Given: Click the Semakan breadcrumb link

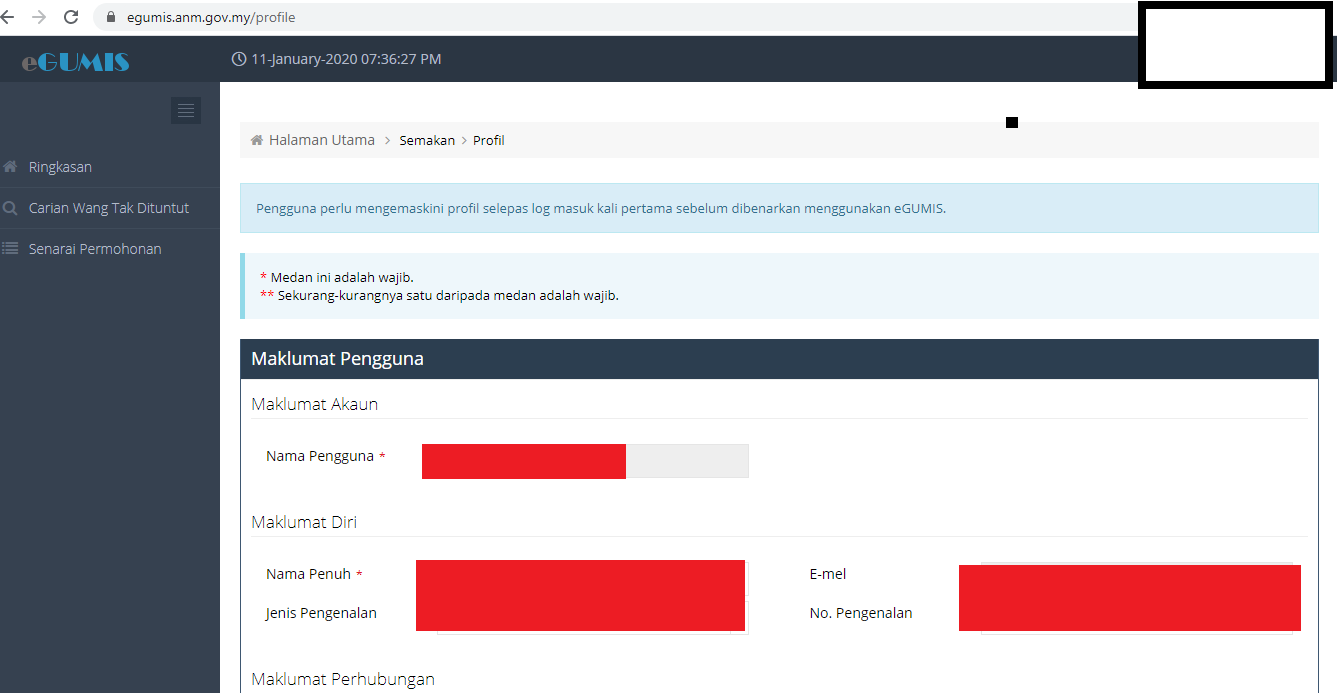Looking at the screenshot, I should [427, 140].
